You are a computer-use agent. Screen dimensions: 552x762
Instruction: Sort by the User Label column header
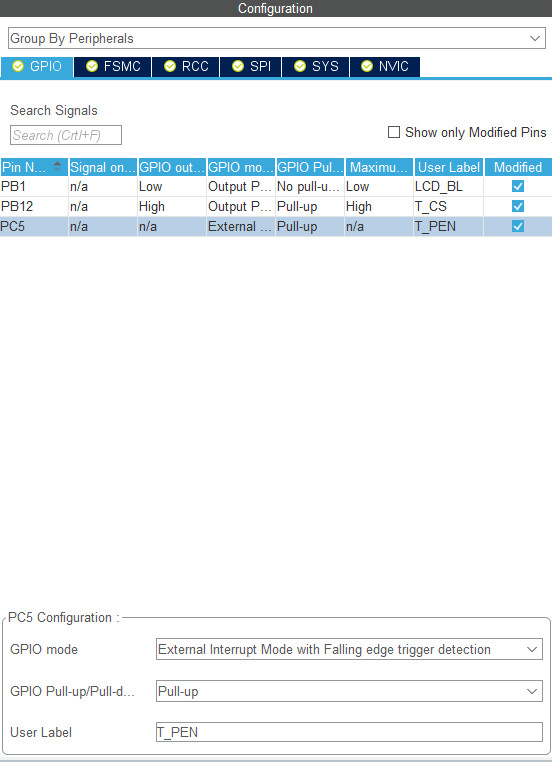click(x=448, y=167)
